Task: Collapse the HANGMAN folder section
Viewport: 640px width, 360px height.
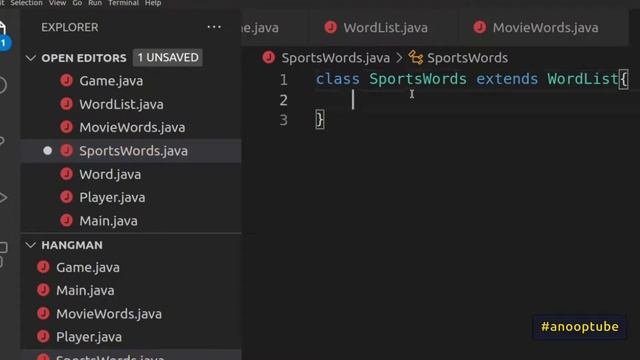Action: 31,245
